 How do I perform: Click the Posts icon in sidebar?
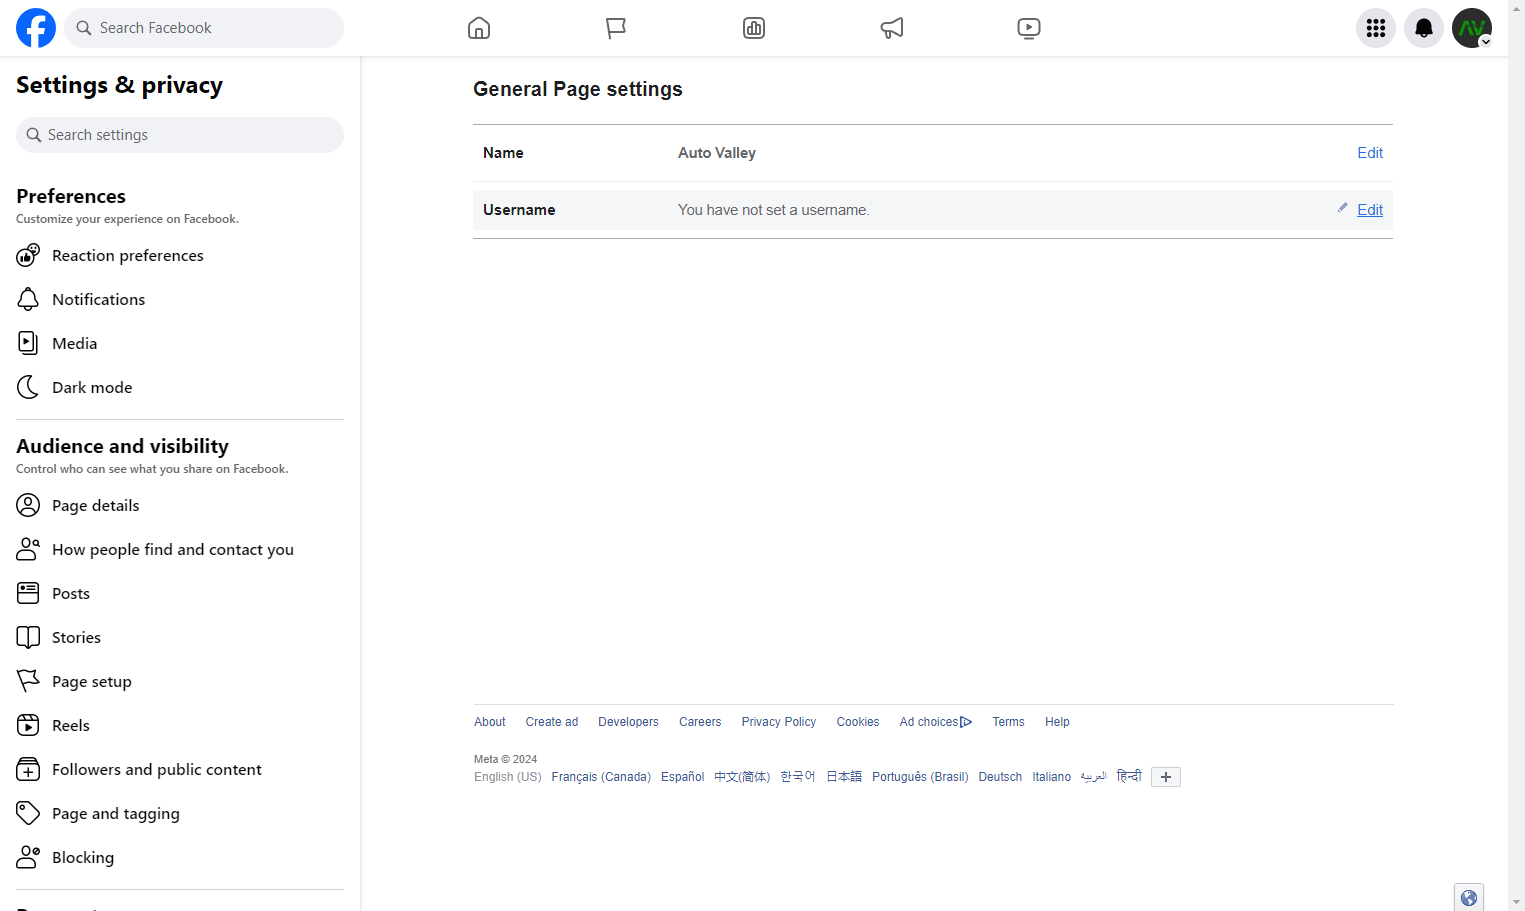28,593
